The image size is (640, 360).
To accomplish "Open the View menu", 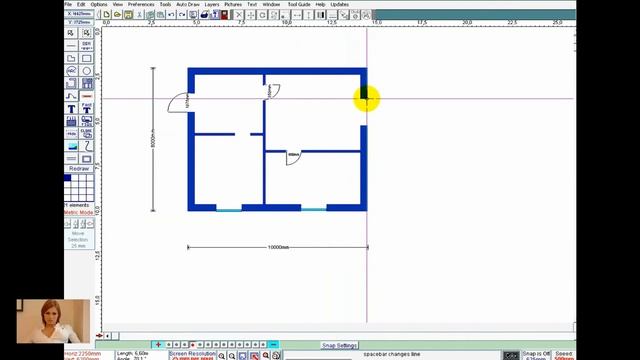I will coord(118,4).
